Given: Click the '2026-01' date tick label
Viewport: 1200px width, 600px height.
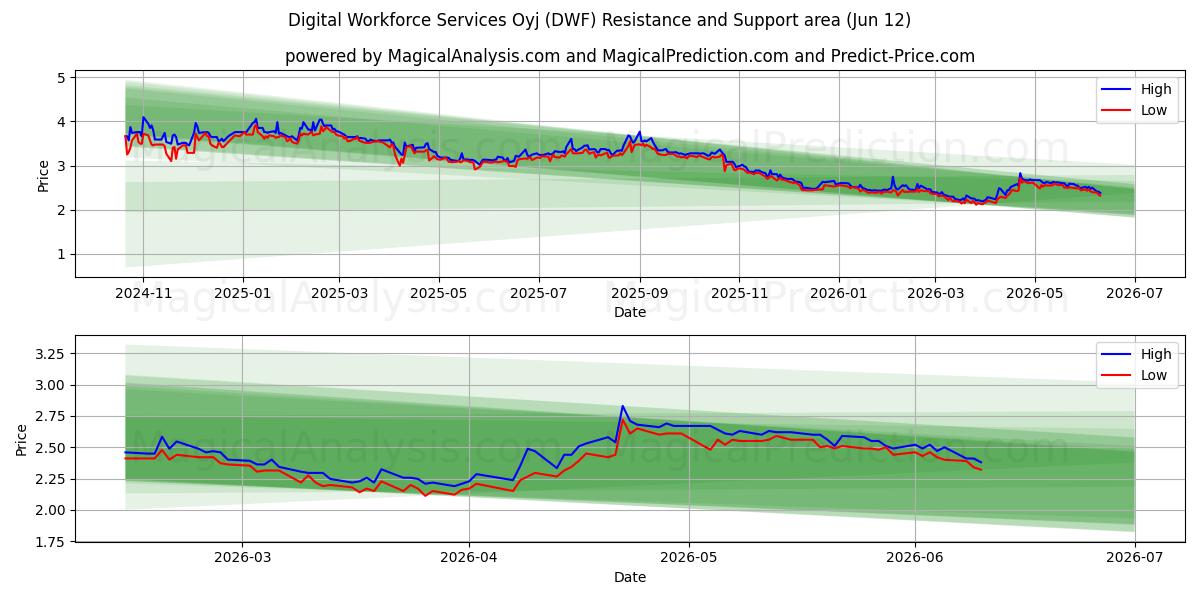Looking at the screenshot, I should coord(839,293).
